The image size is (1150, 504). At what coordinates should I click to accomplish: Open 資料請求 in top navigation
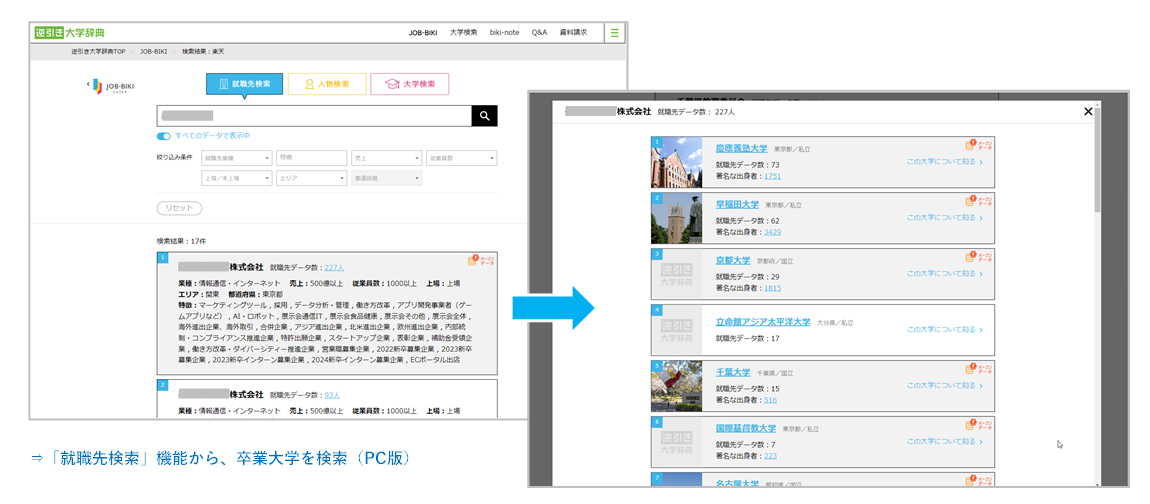coord(573,33)
